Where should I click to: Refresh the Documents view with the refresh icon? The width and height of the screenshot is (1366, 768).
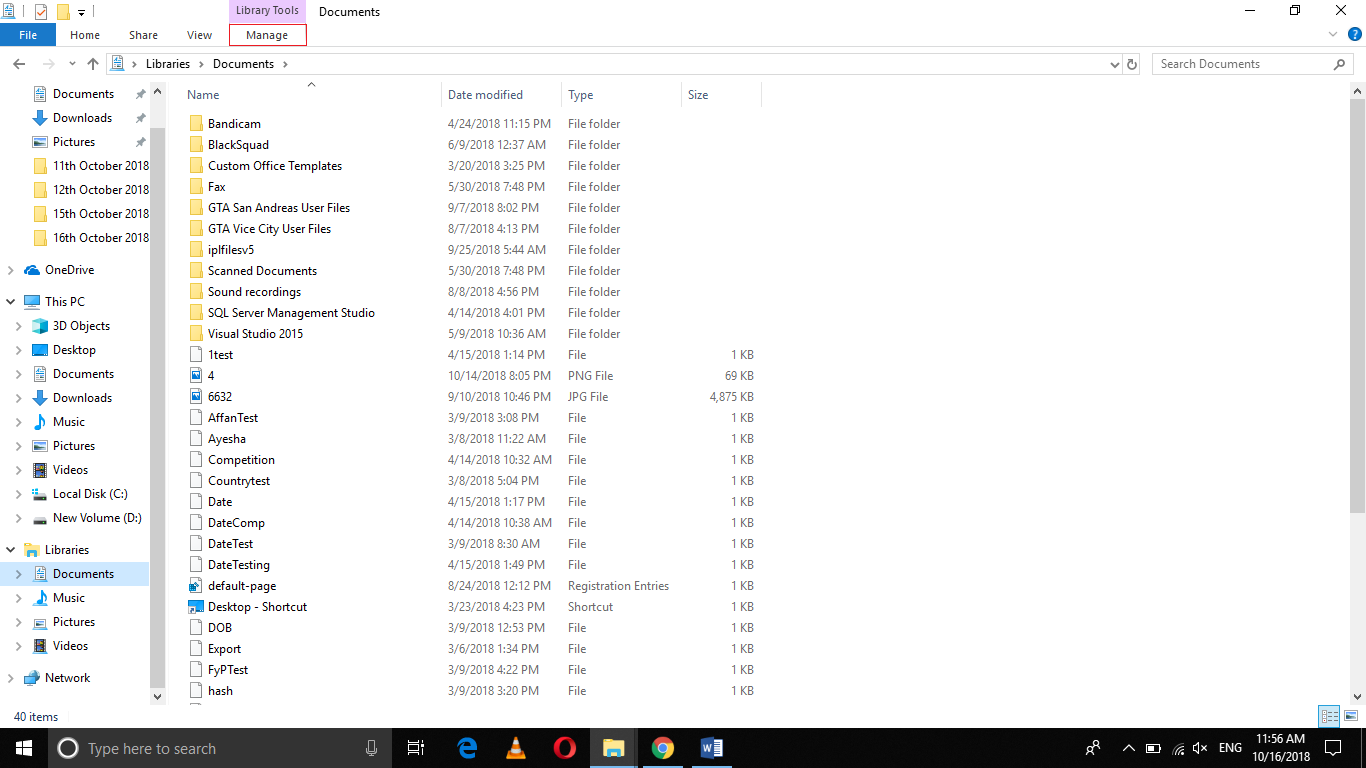pyautogui.click(x=1132, y=63)
